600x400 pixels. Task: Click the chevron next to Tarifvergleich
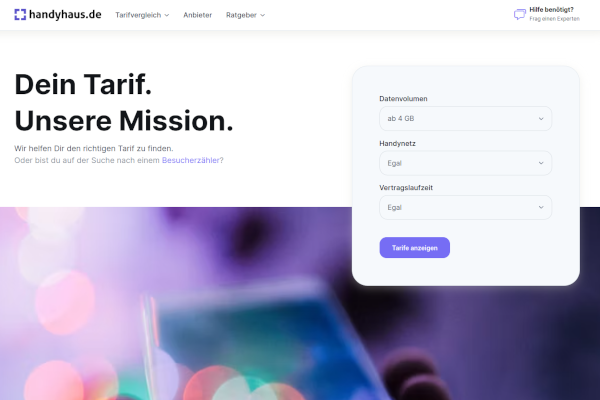pos(167,15)
